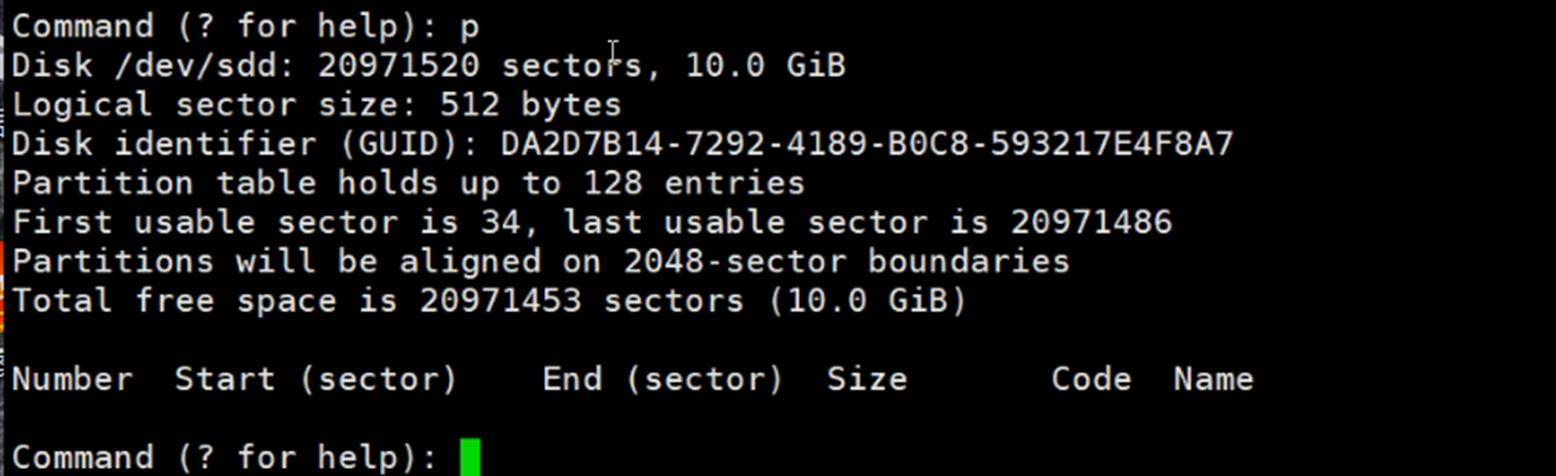Click the 10.0 GiB disk size on the Disk line
This screenshot has width=1556, height=476.
[765, 66]
